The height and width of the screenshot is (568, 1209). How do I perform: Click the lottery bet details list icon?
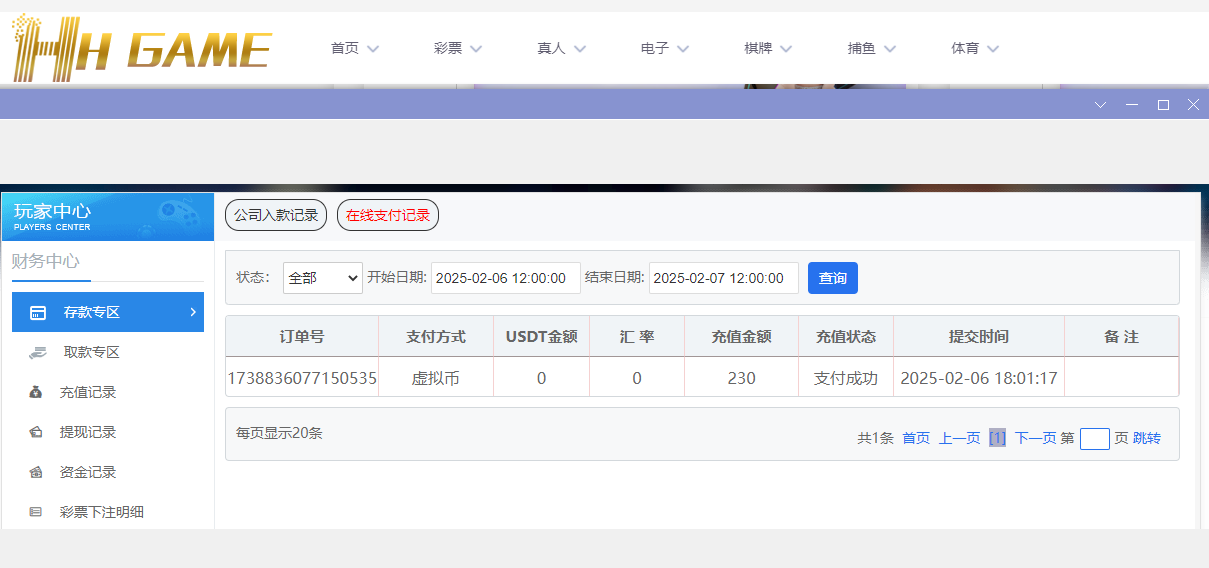point(36,512)
